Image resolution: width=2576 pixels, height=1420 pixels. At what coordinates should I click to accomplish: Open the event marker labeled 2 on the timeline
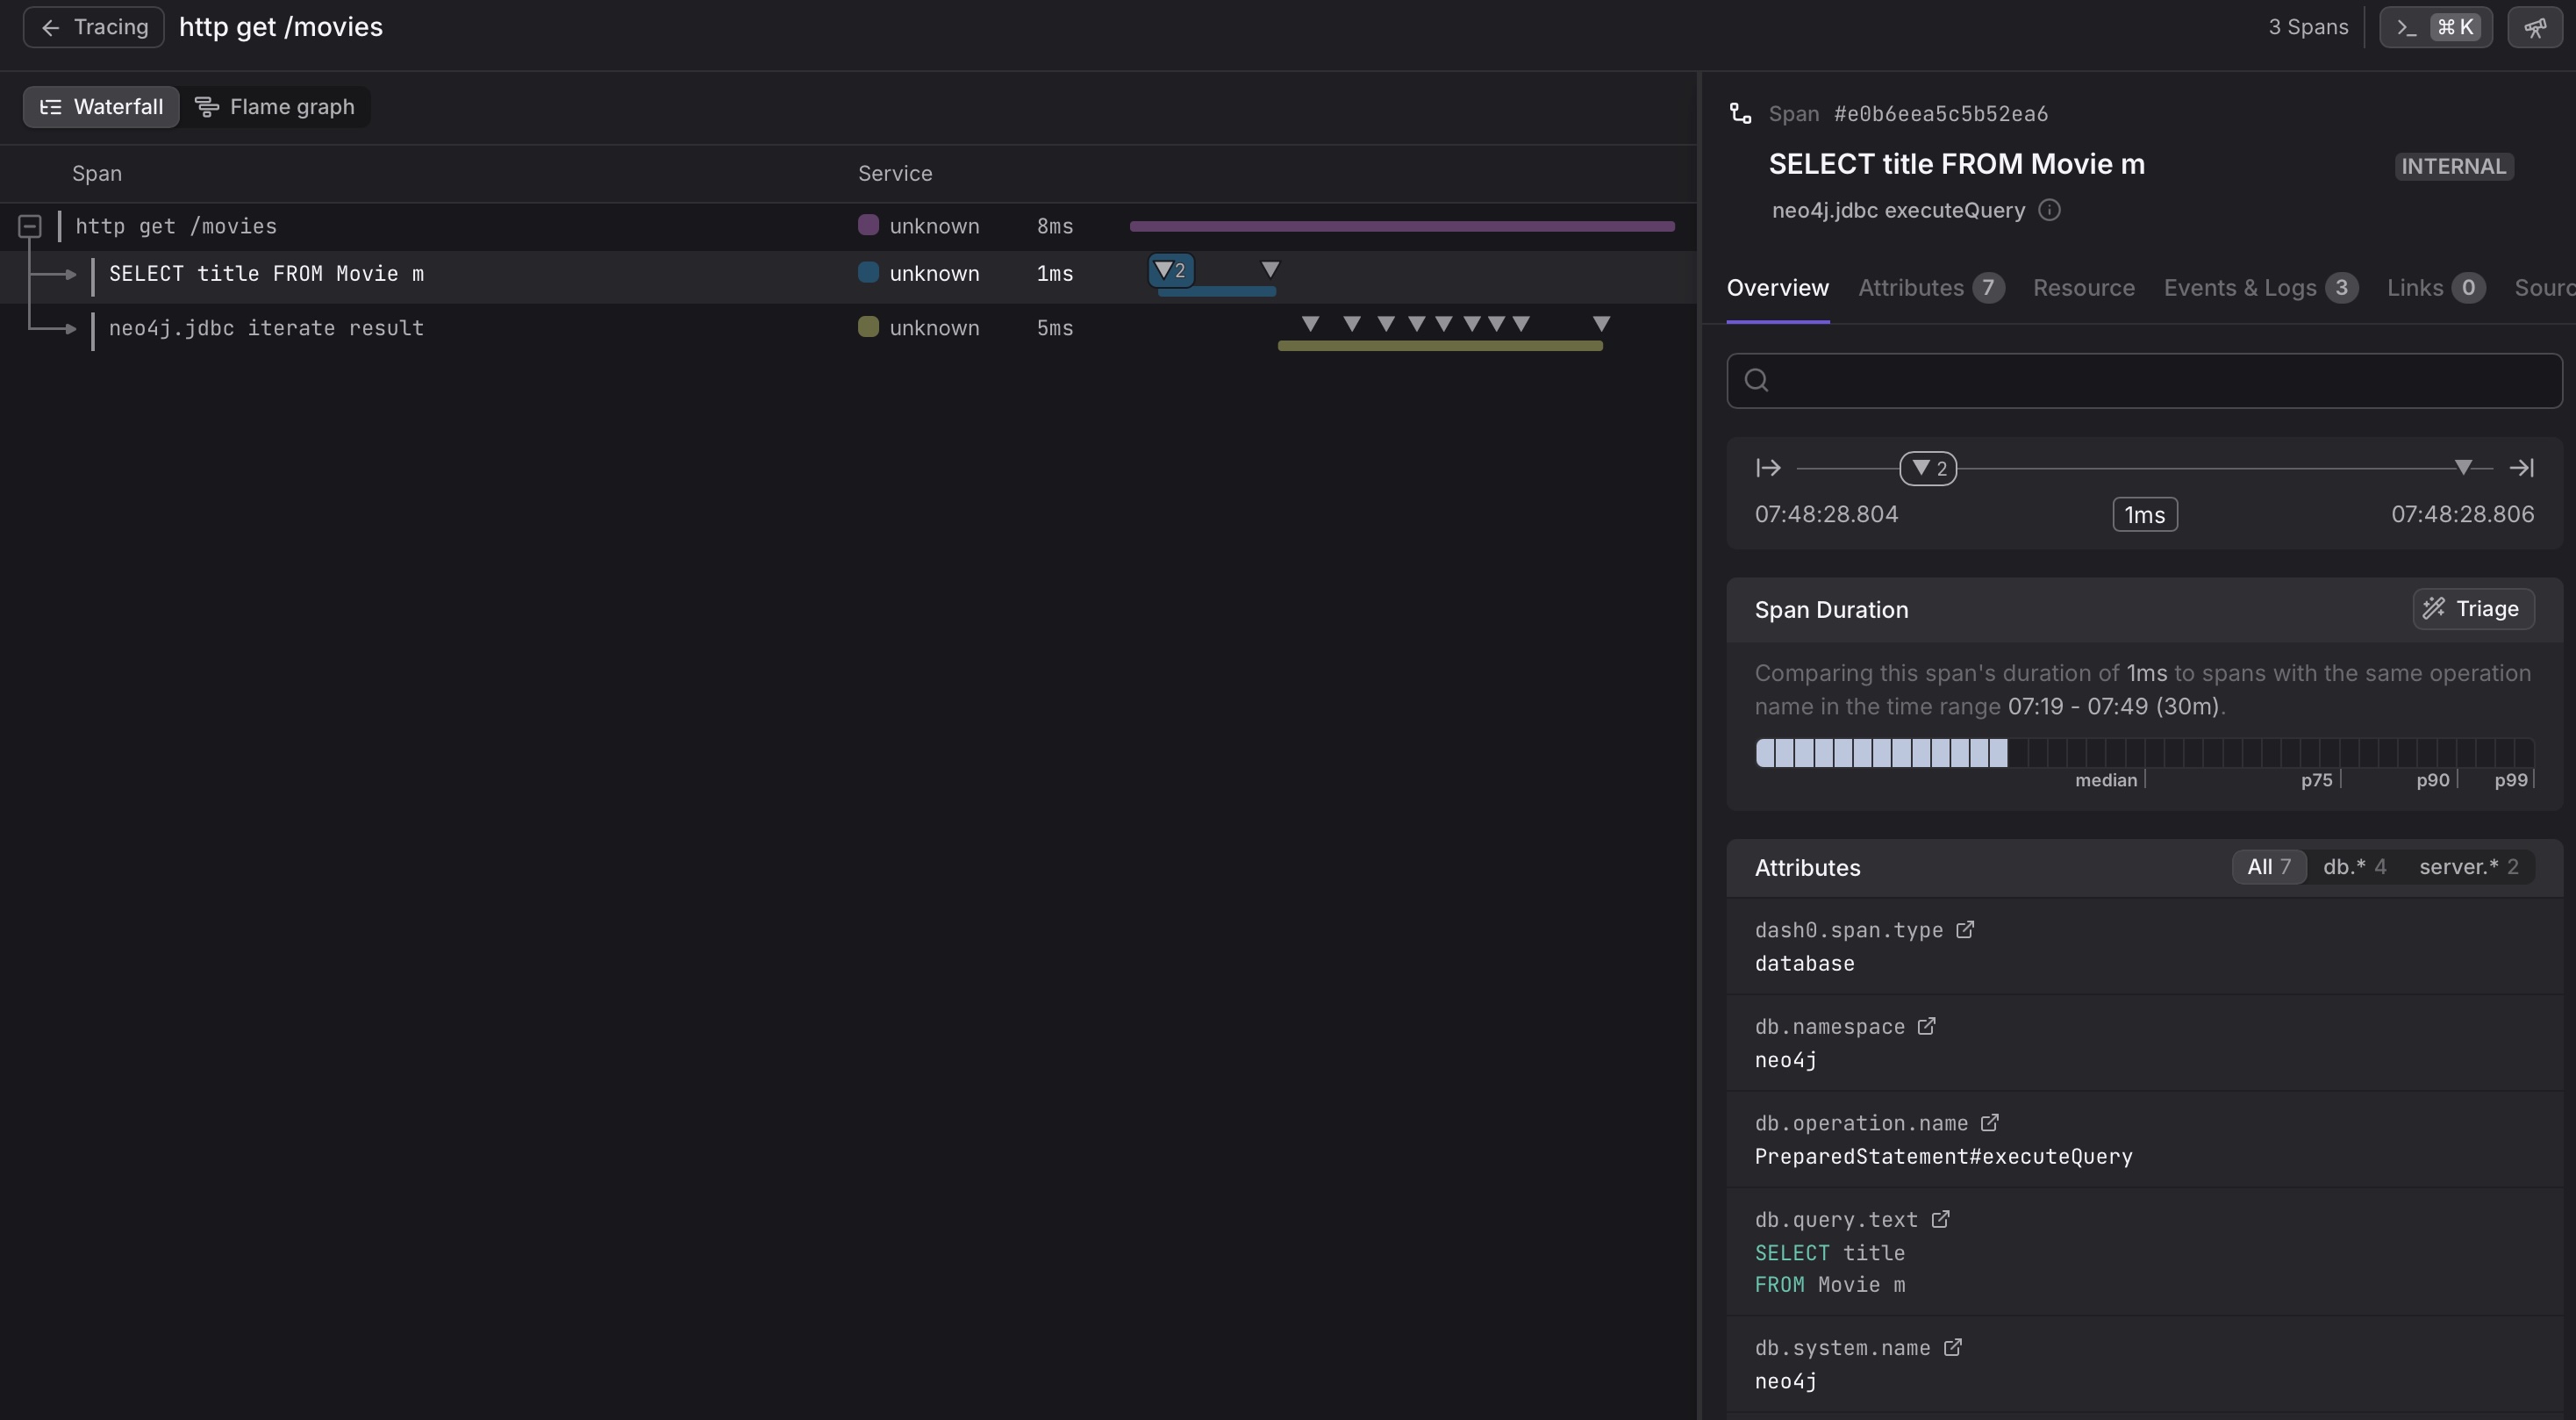coord(1927,468)
